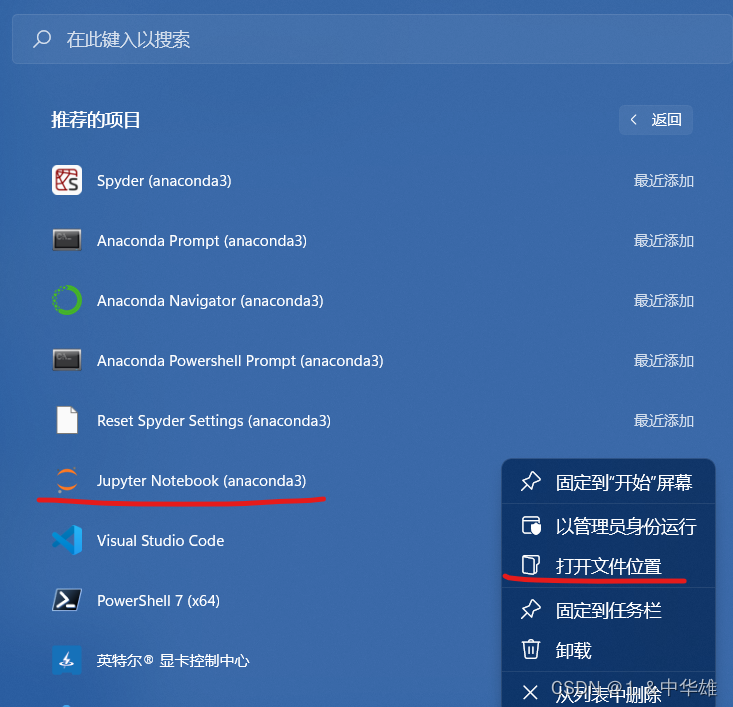Select Reset Spyder Settings (anaconda3) entry
Screen dimensions: 733x707
(x=372, y=420)
